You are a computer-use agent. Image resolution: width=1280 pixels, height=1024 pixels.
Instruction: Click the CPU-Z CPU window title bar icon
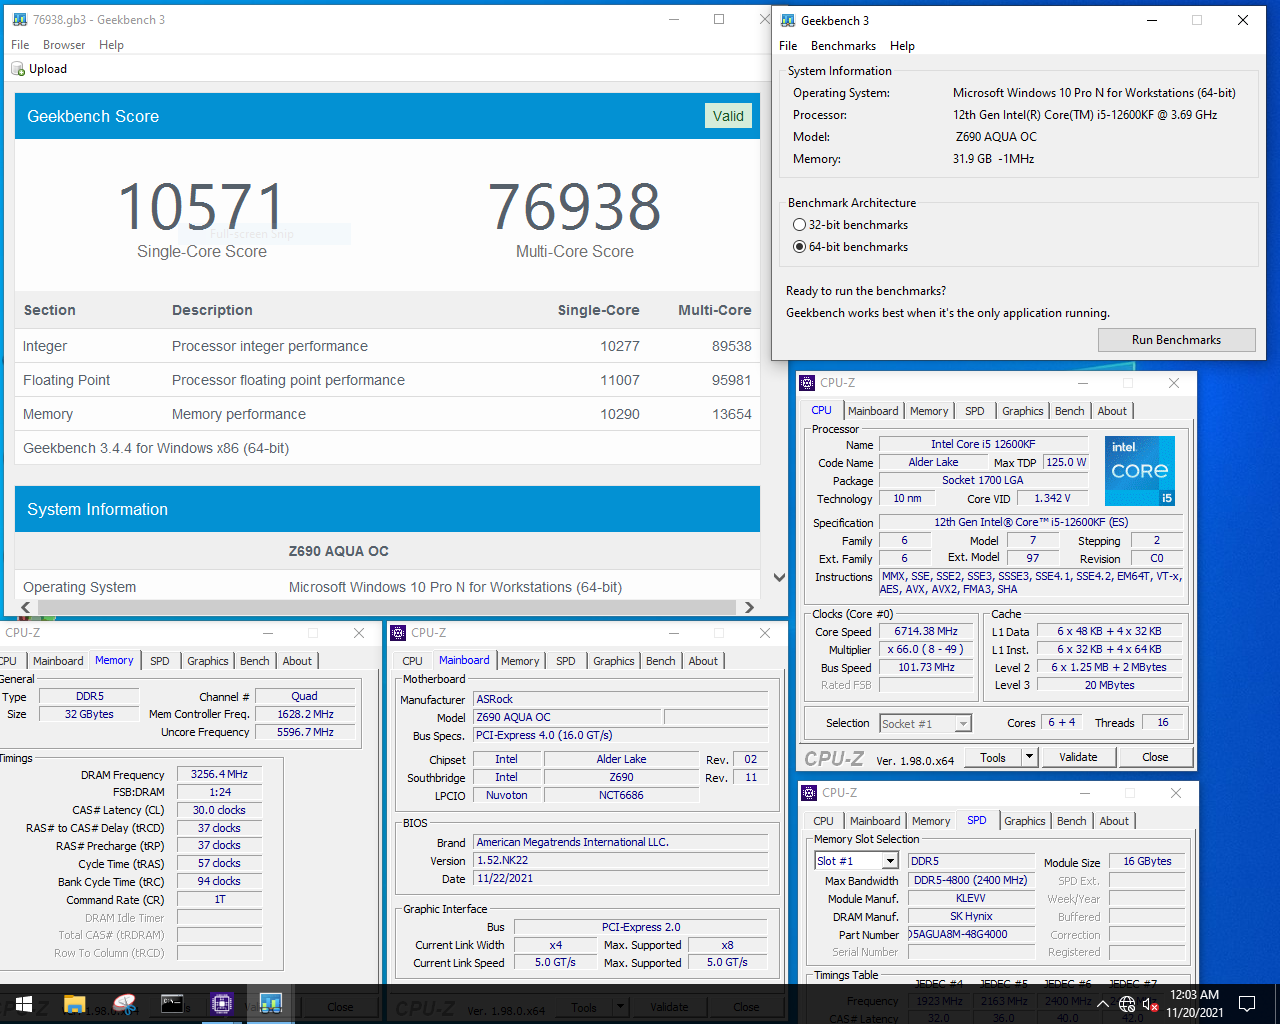[x=808, y=383]
